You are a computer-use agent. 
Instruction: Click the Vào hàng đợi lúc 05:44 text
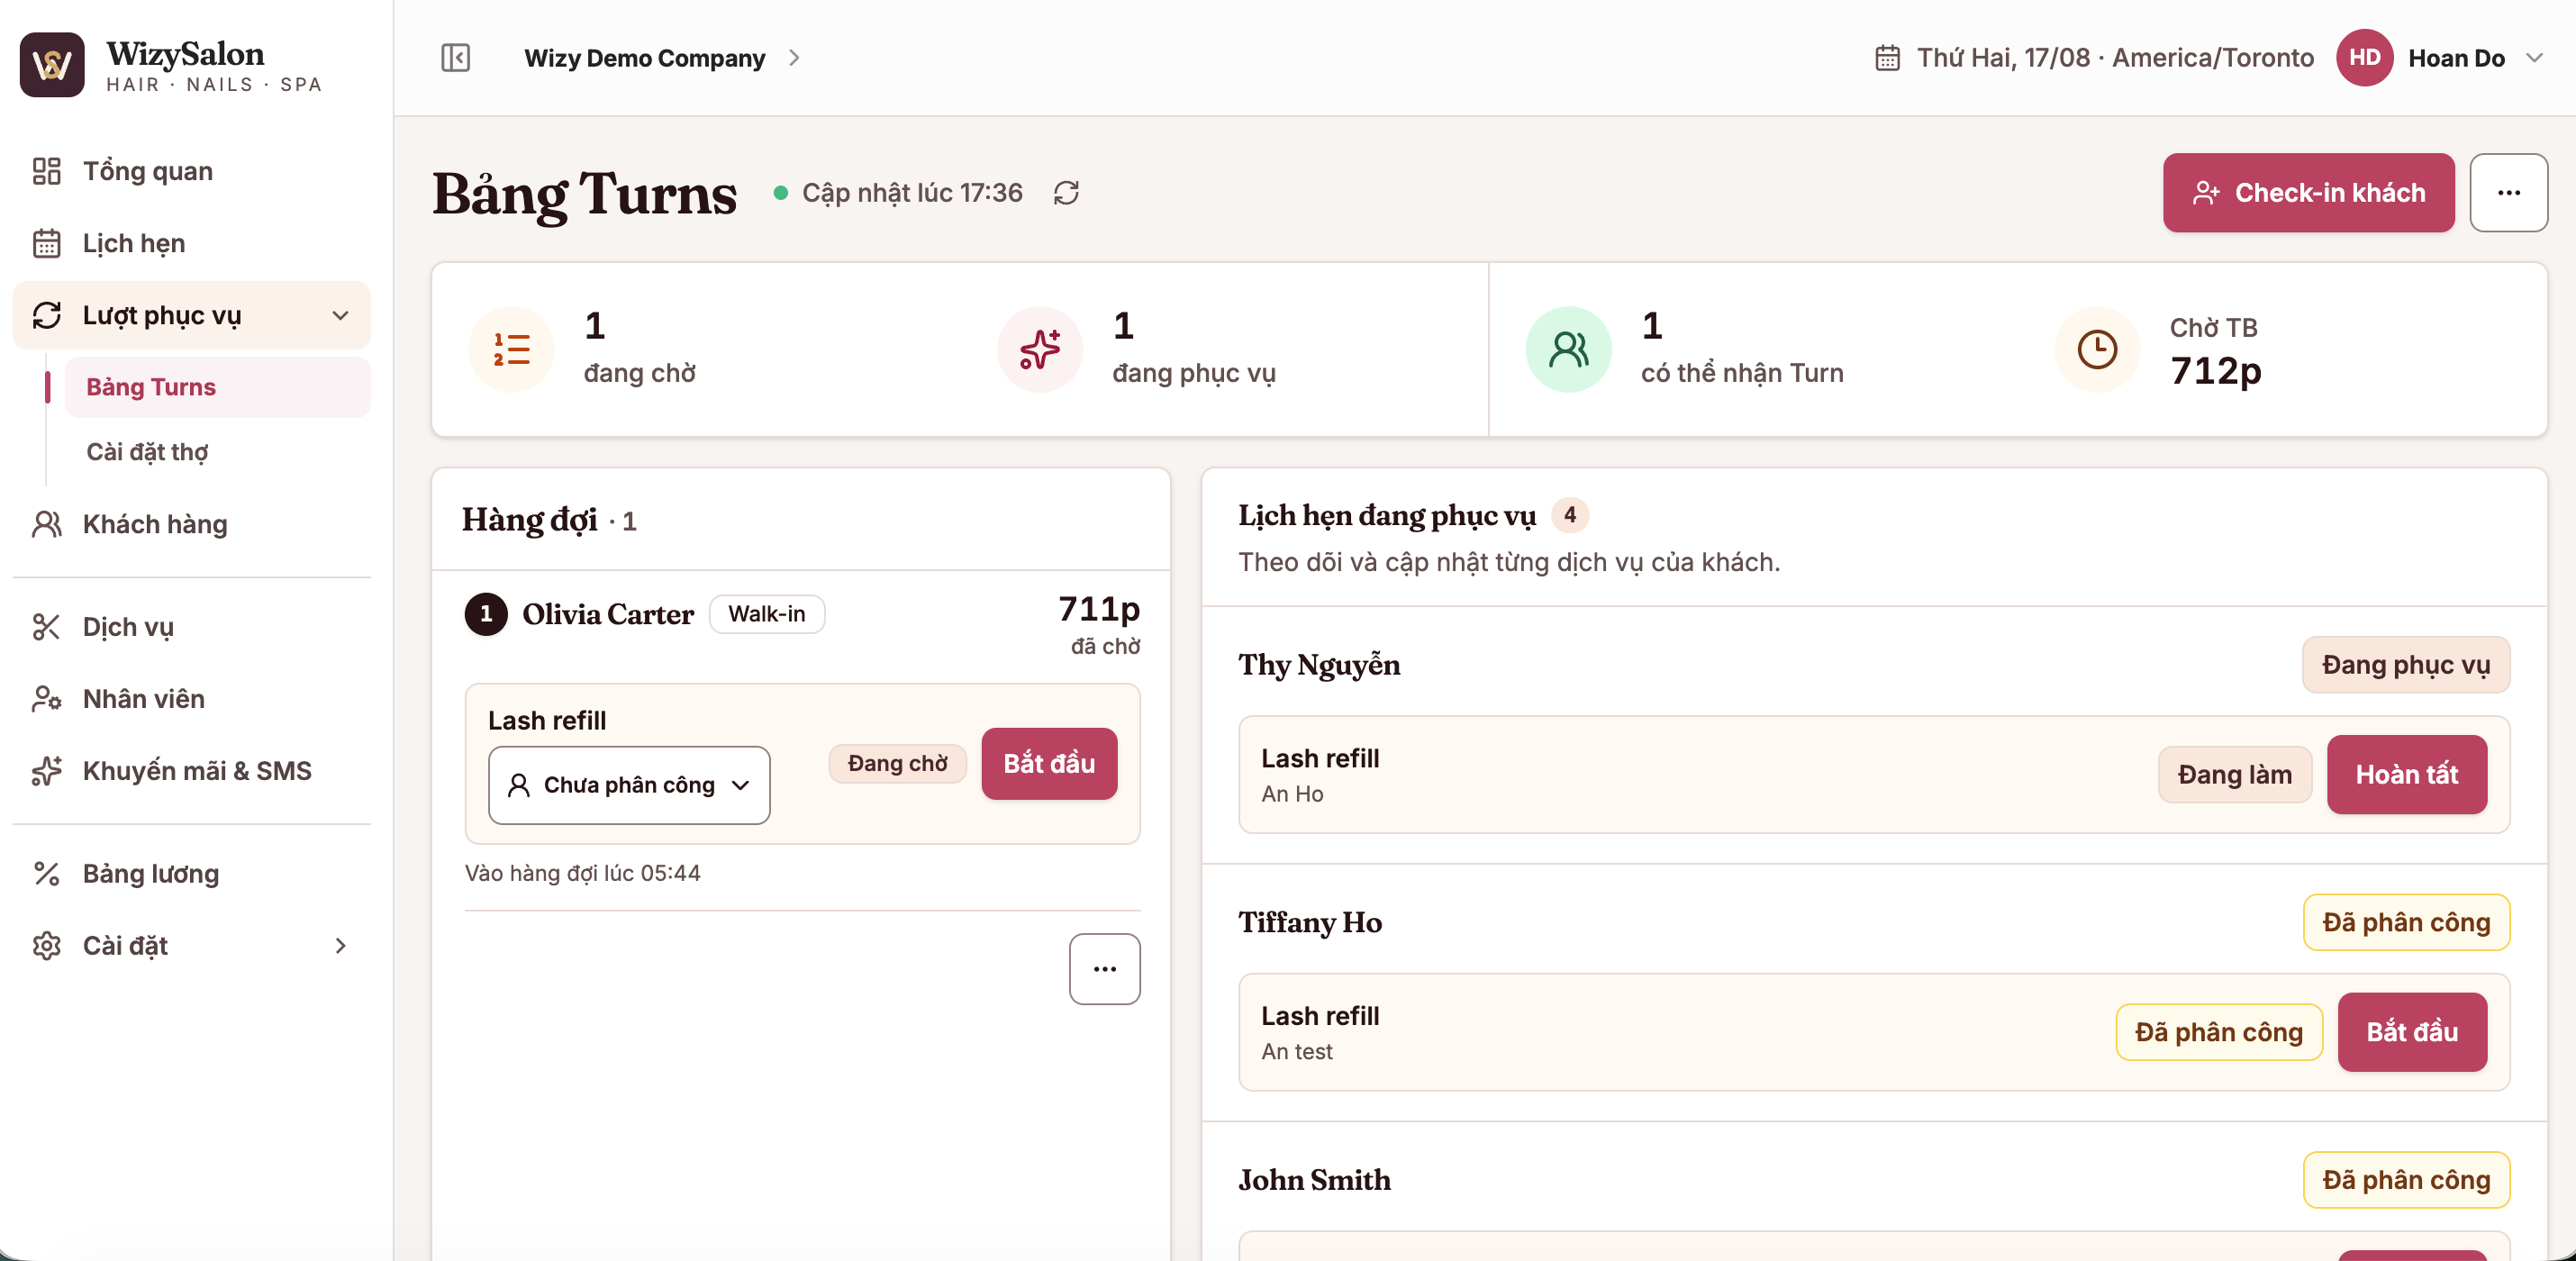(x=582, y=873)
